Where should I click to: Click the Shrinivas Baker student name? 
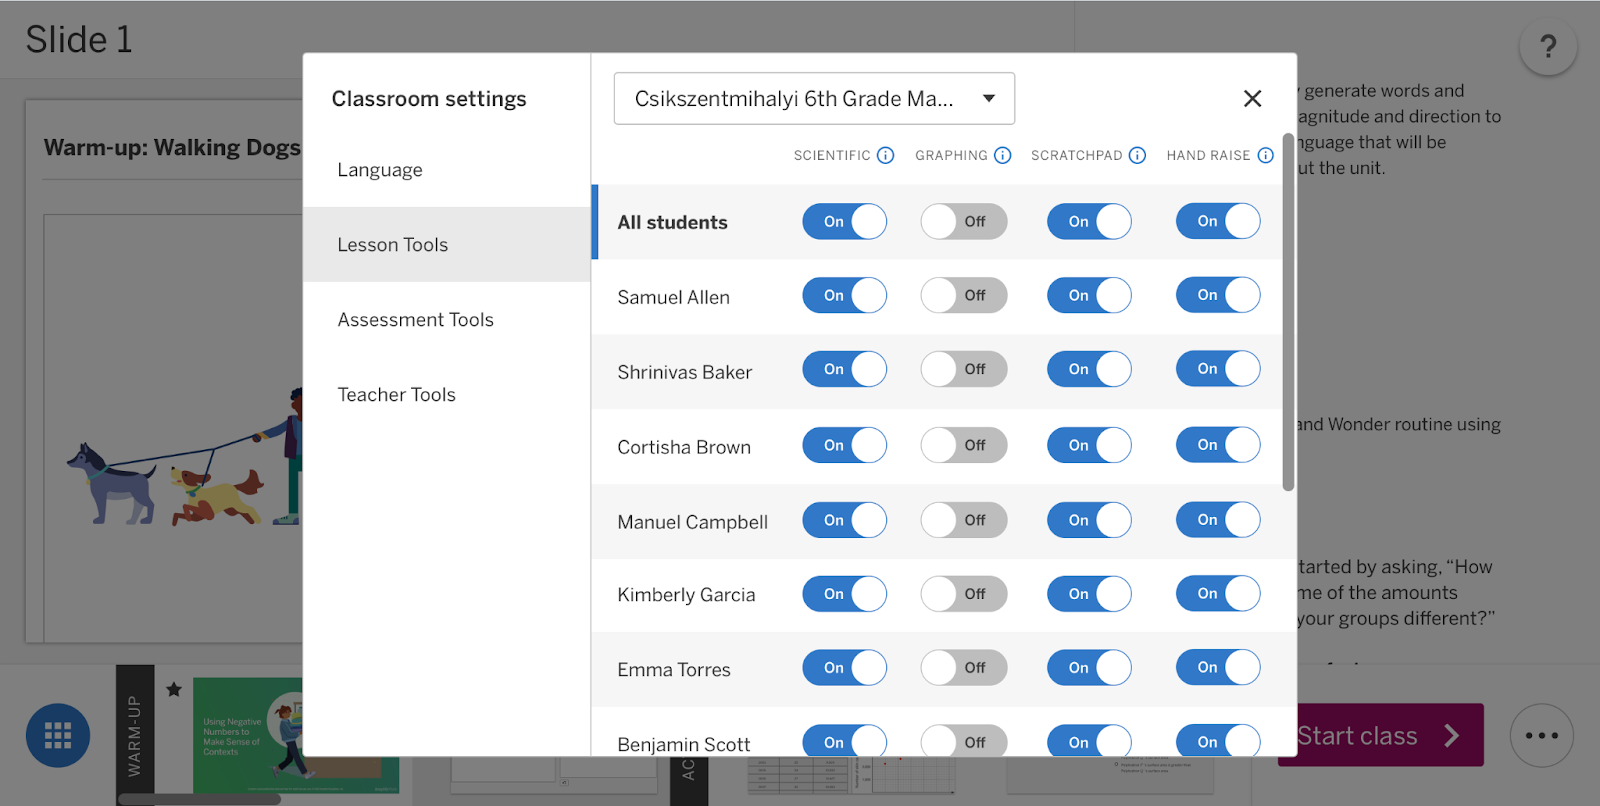(684, 372)
